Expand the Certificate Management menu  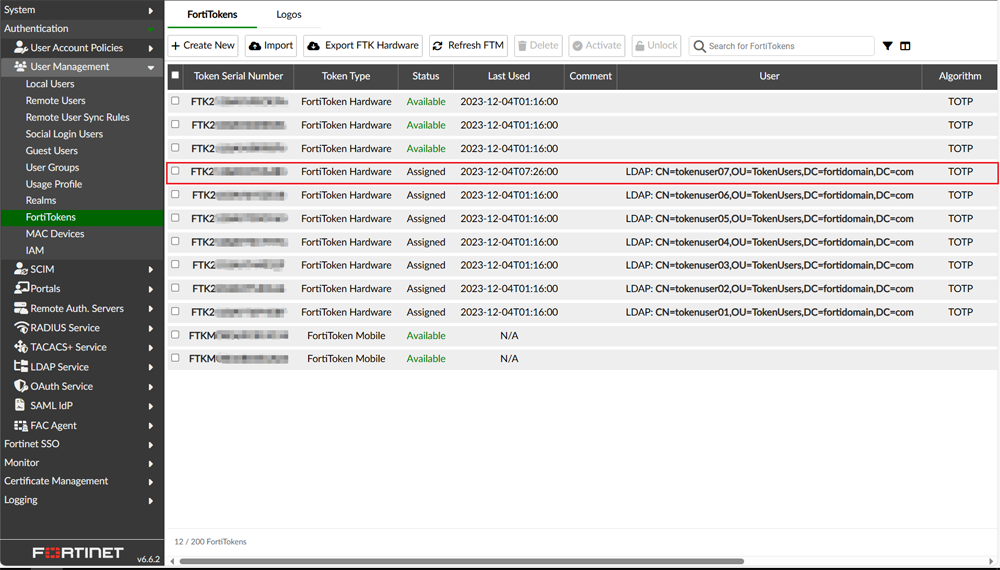tap(151, 481)
